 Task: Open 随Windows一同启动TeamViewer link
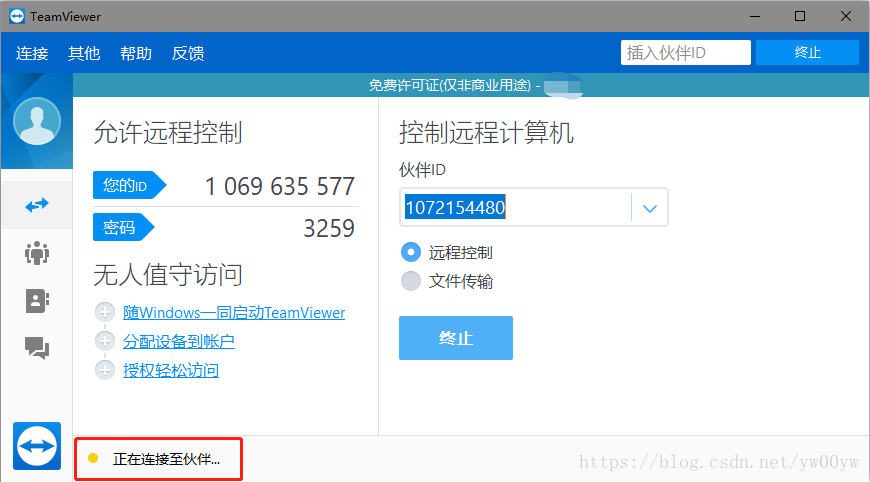(234, 313)
